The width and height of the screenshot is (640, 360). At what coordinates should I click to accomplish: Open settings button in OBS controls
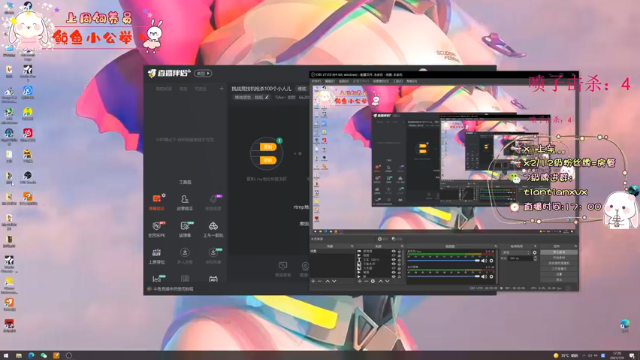(559, 274)
